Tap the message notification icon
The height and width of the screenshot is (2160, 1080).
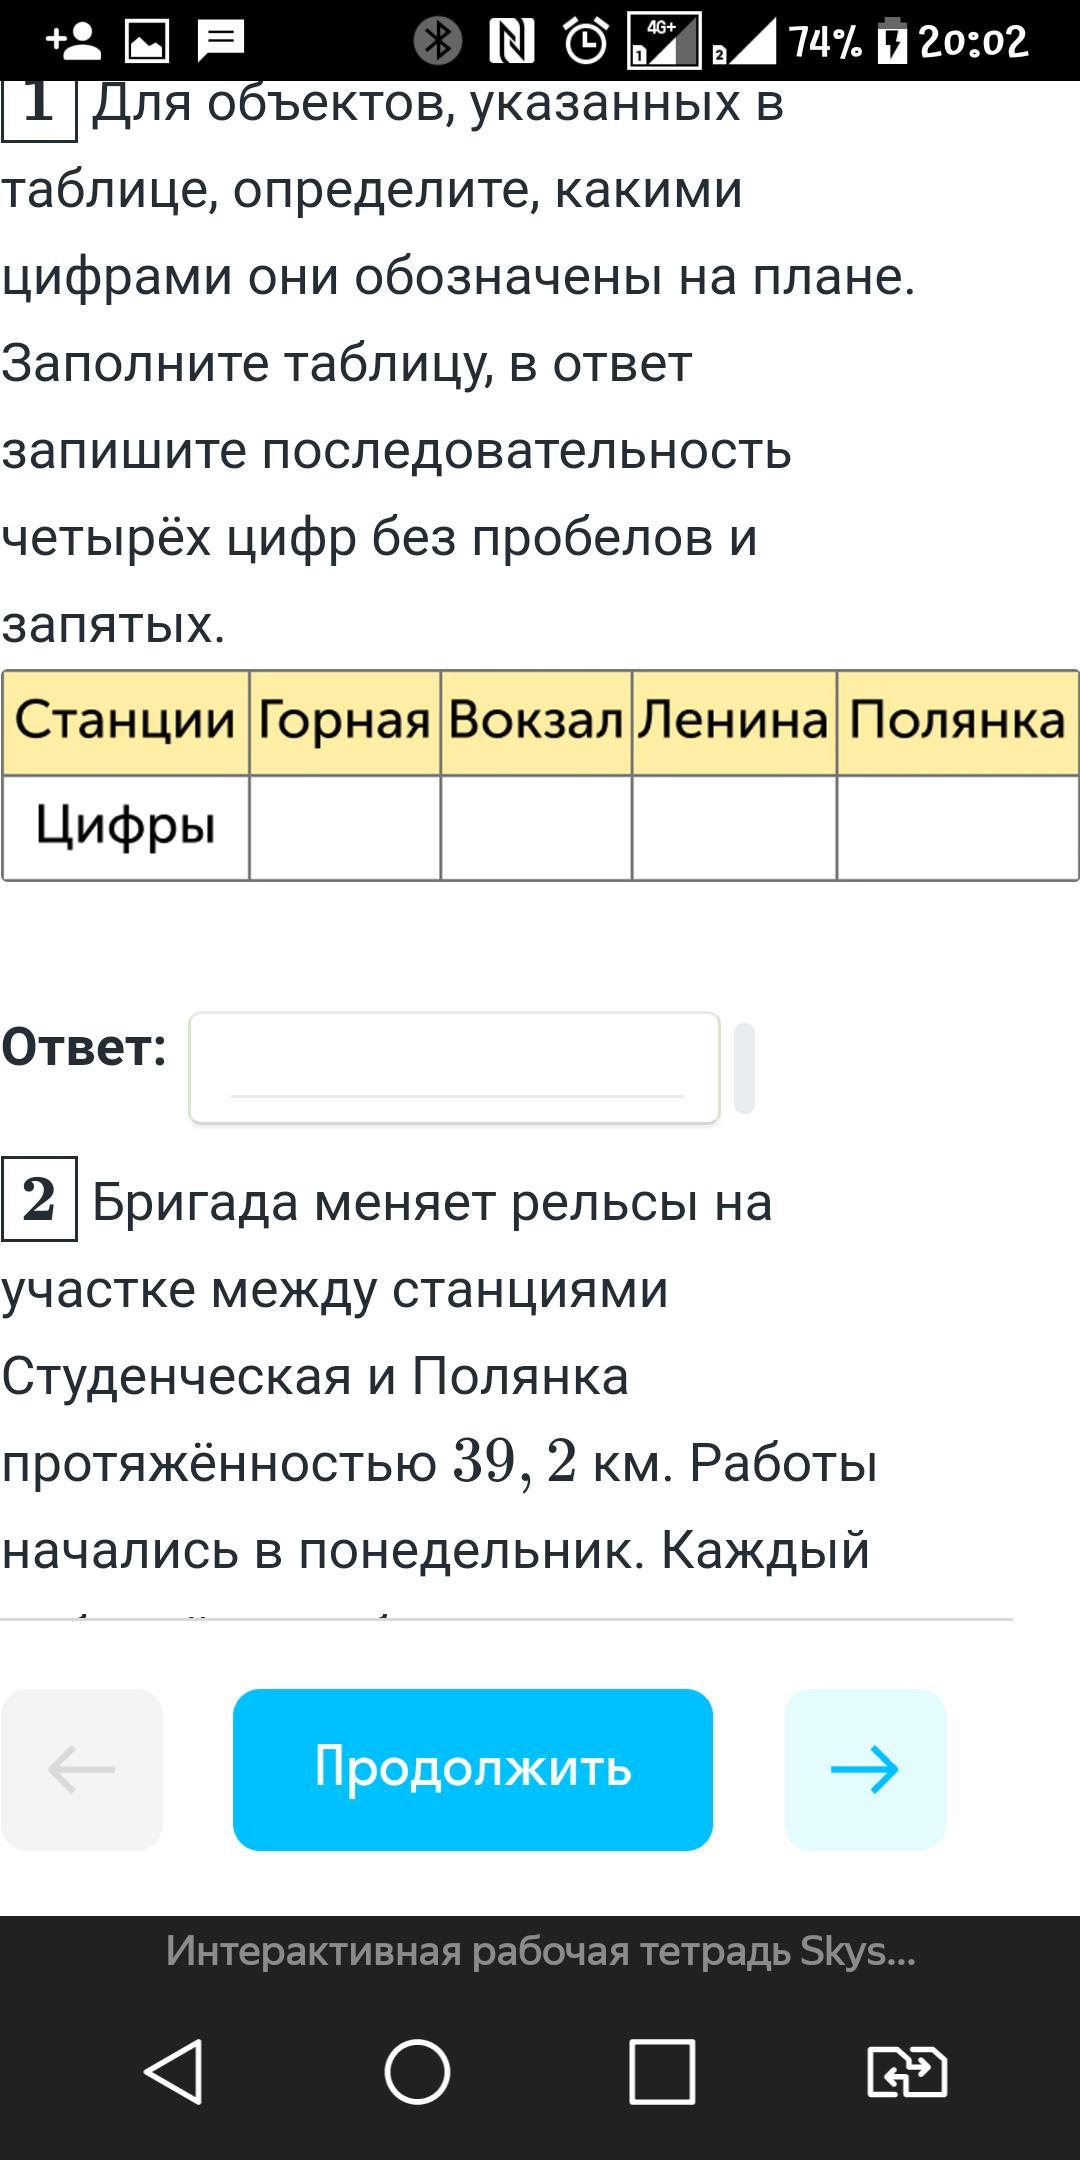(221, 41)
